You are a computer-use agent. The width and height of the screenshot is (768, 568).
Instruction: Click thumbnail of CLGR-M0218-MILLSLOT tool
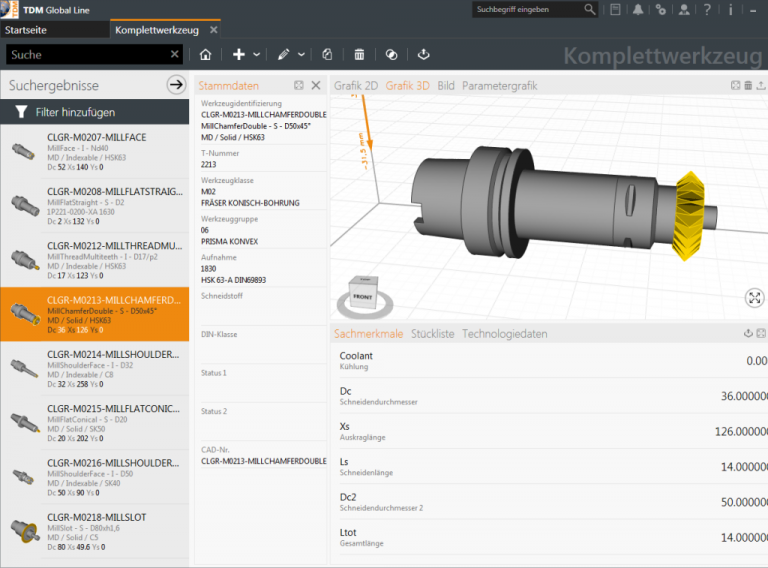point(24,531)
